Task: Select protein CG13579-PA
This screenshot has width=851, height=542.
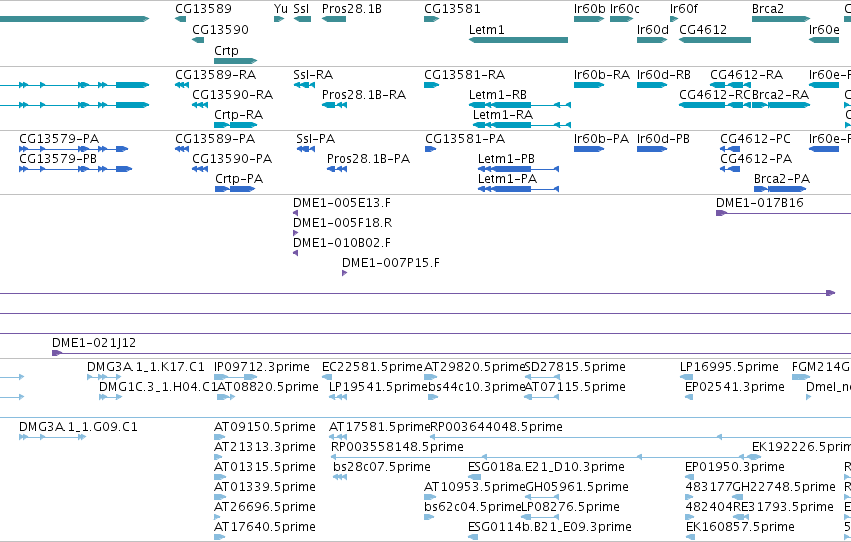Action: point(73,149)
